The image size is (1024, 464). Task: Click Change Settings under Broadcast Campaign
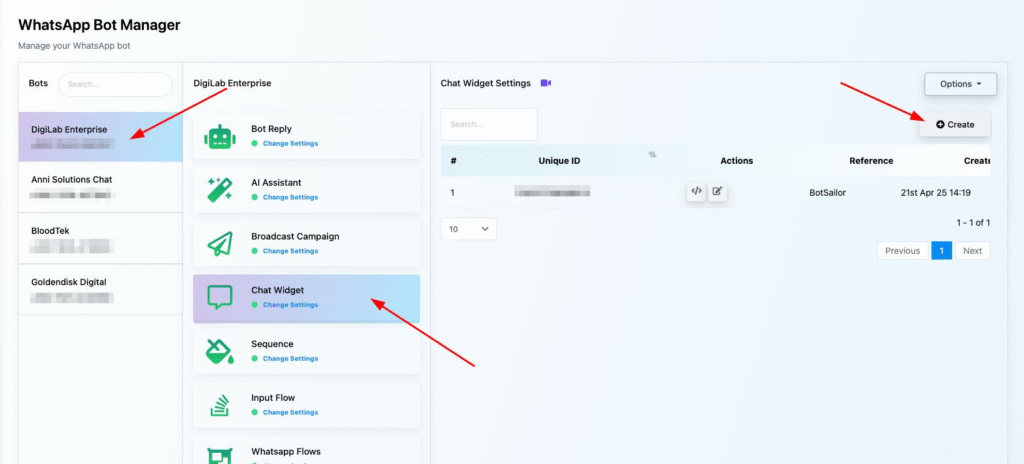[x=290, y=251]
